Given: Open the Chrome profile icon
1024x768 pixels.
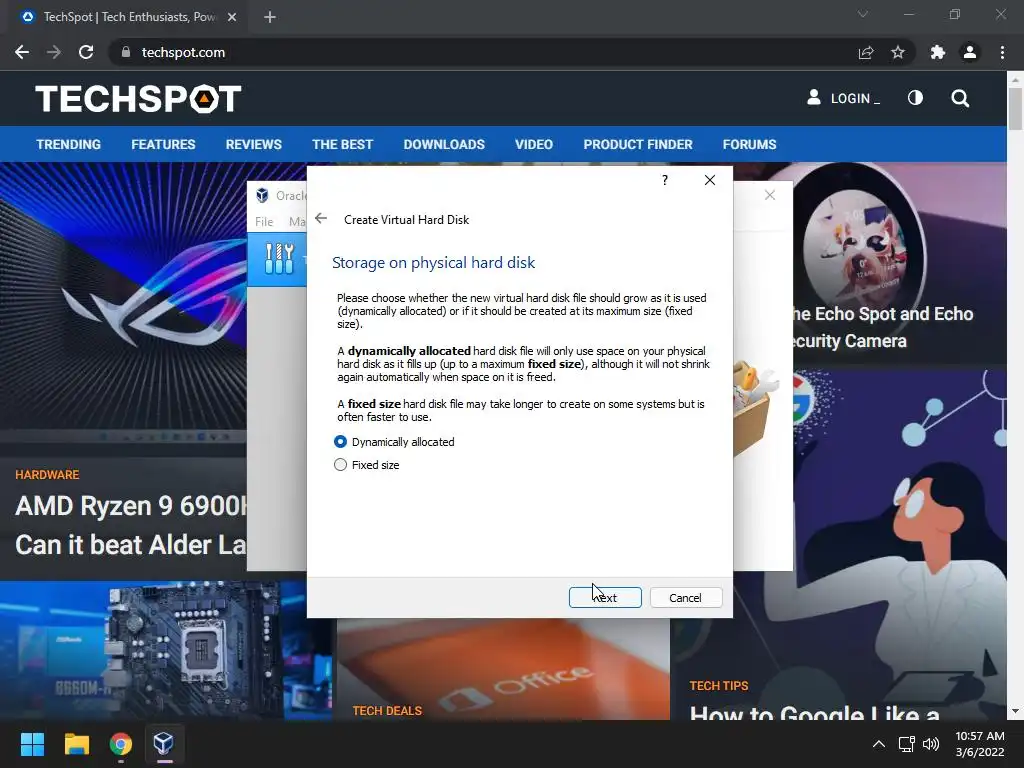Looking at the screenshot, I should click(970, 52).
